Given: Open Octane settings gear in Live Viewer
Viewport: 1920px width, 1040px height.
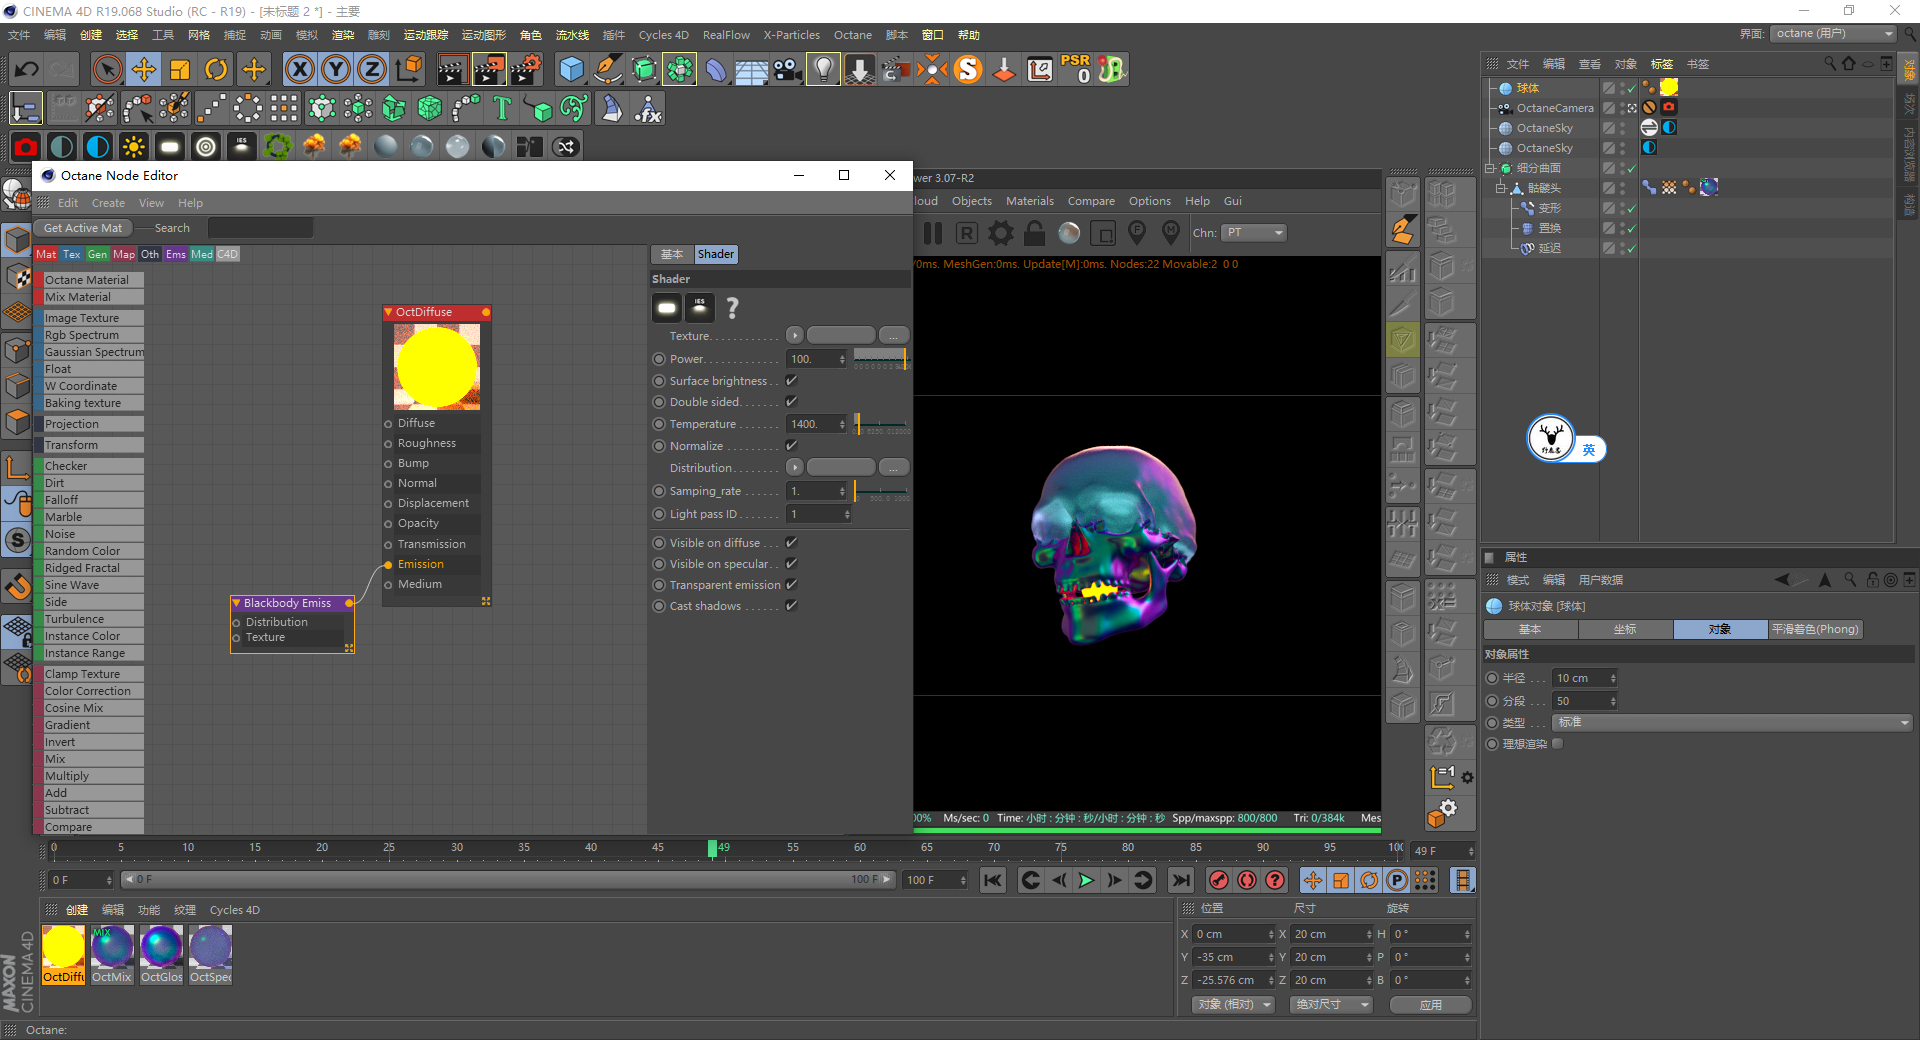Looking at the screenshot, I should click(1000, 233).
